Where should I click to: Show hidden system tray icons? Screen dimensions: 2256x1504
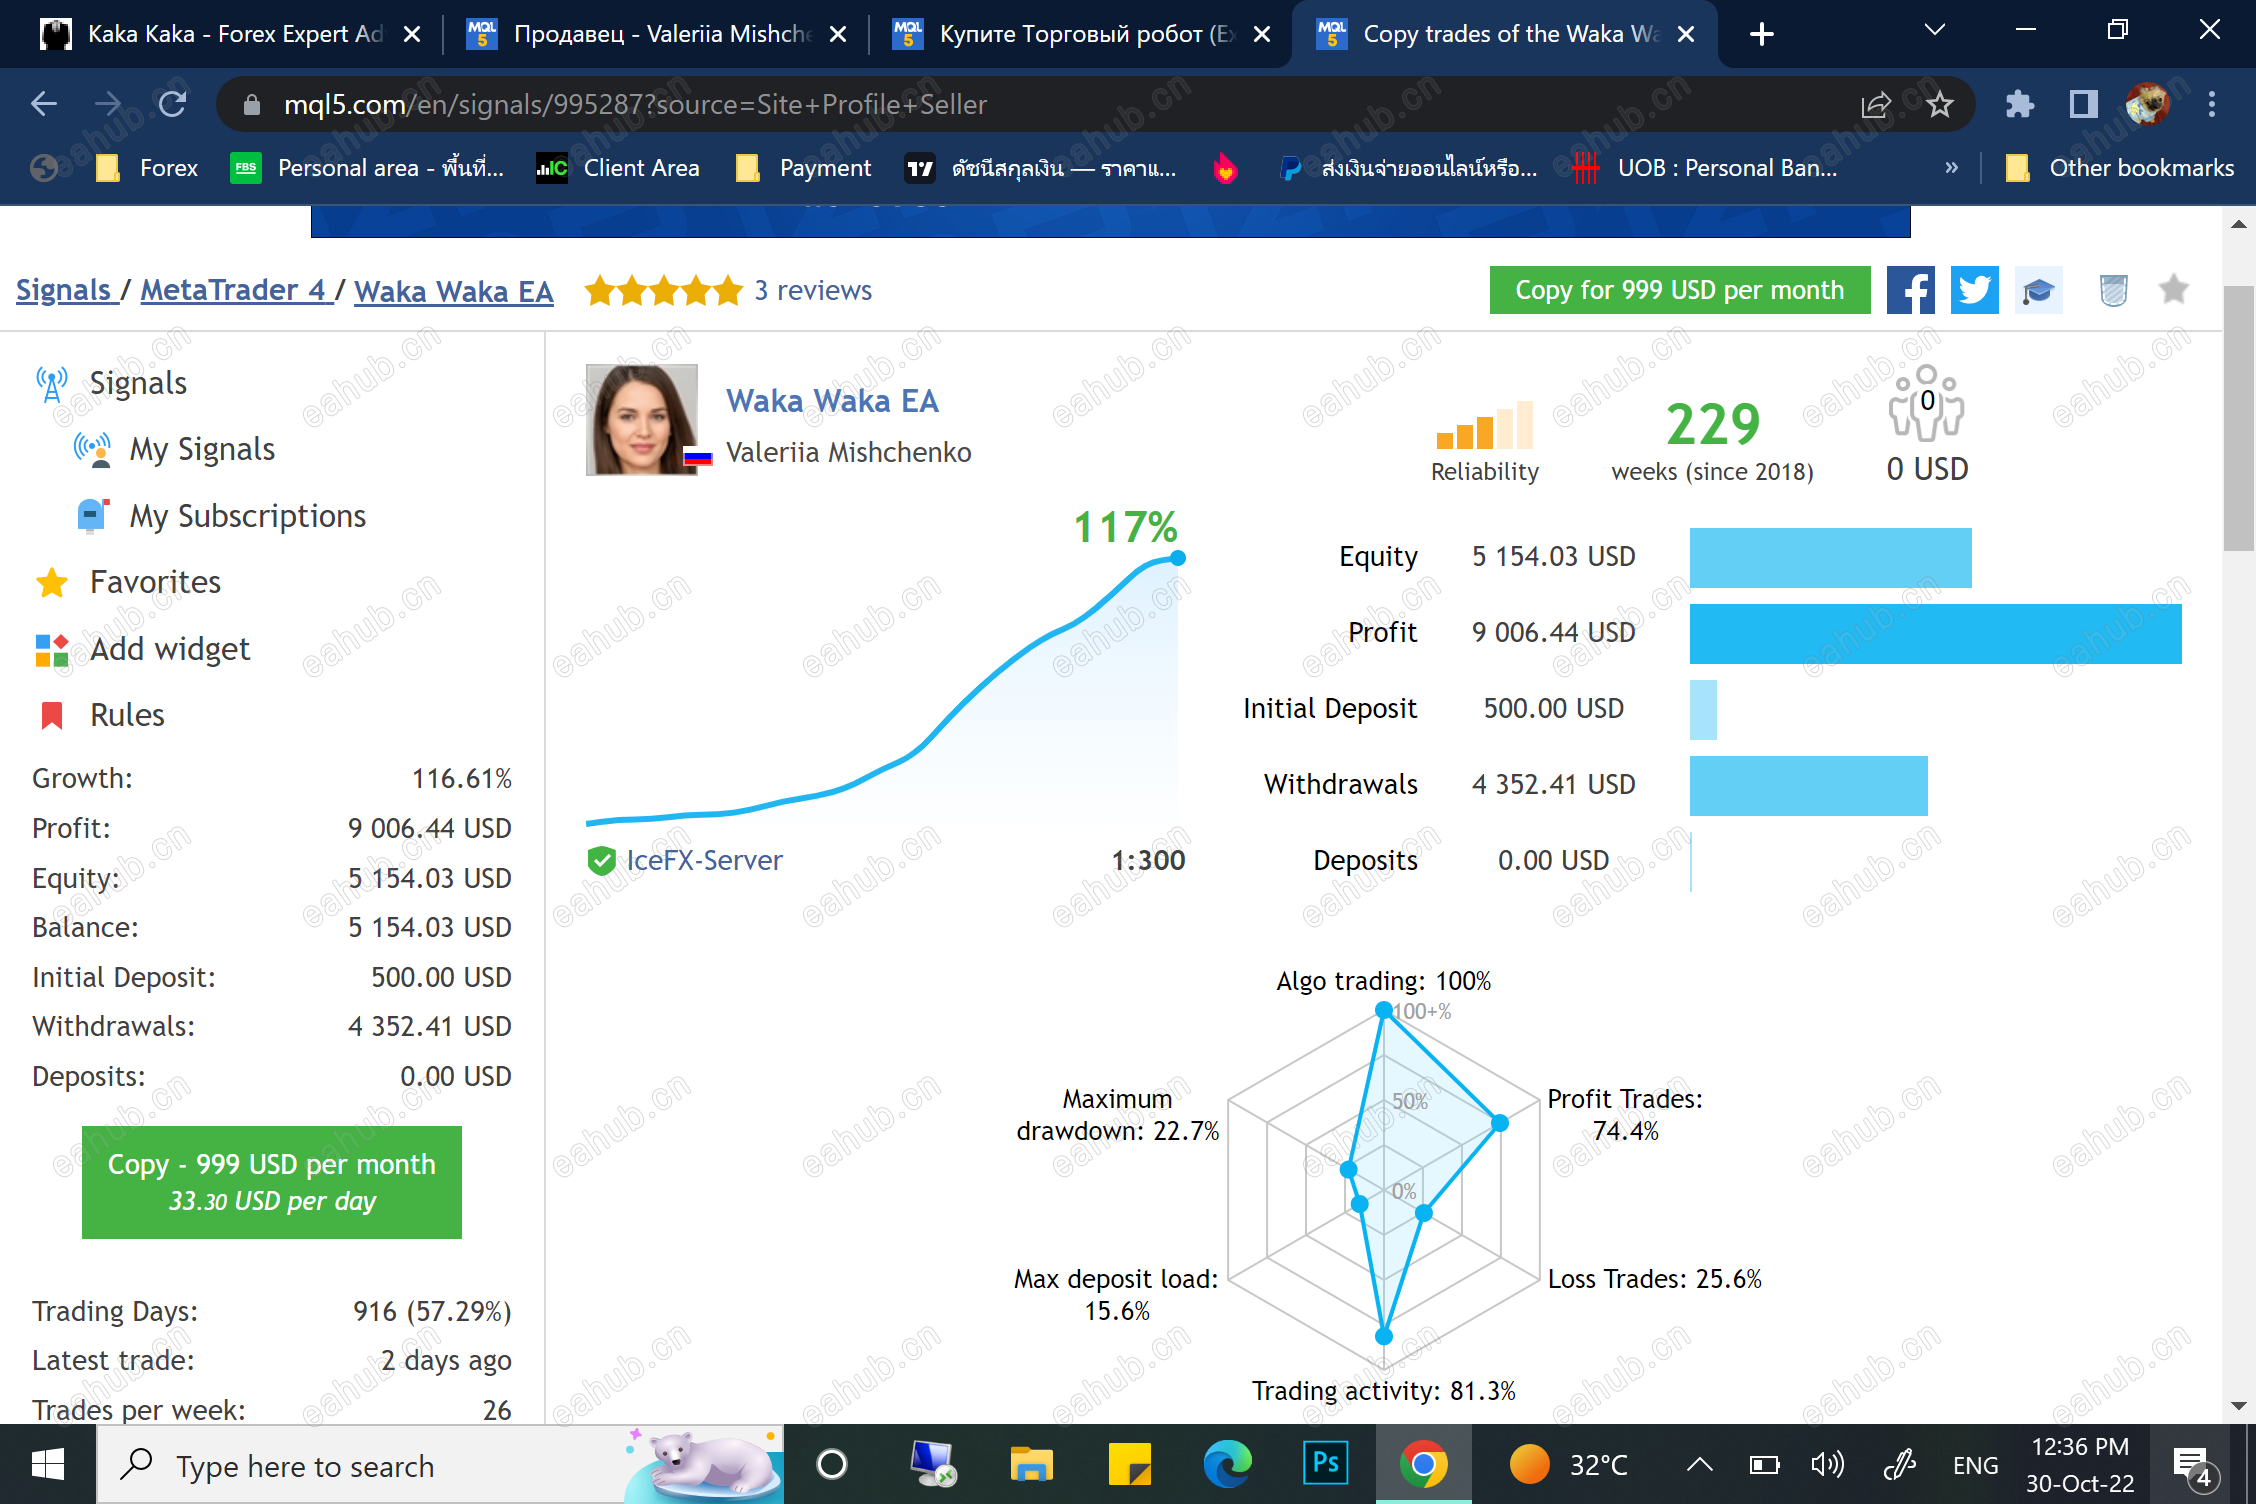click(x=1699, y=1466)
